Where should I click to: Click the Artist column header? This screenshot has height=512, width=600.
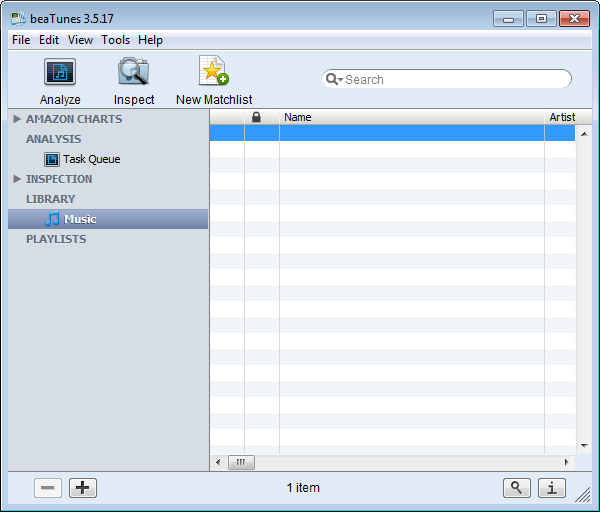tap(561, 117)
